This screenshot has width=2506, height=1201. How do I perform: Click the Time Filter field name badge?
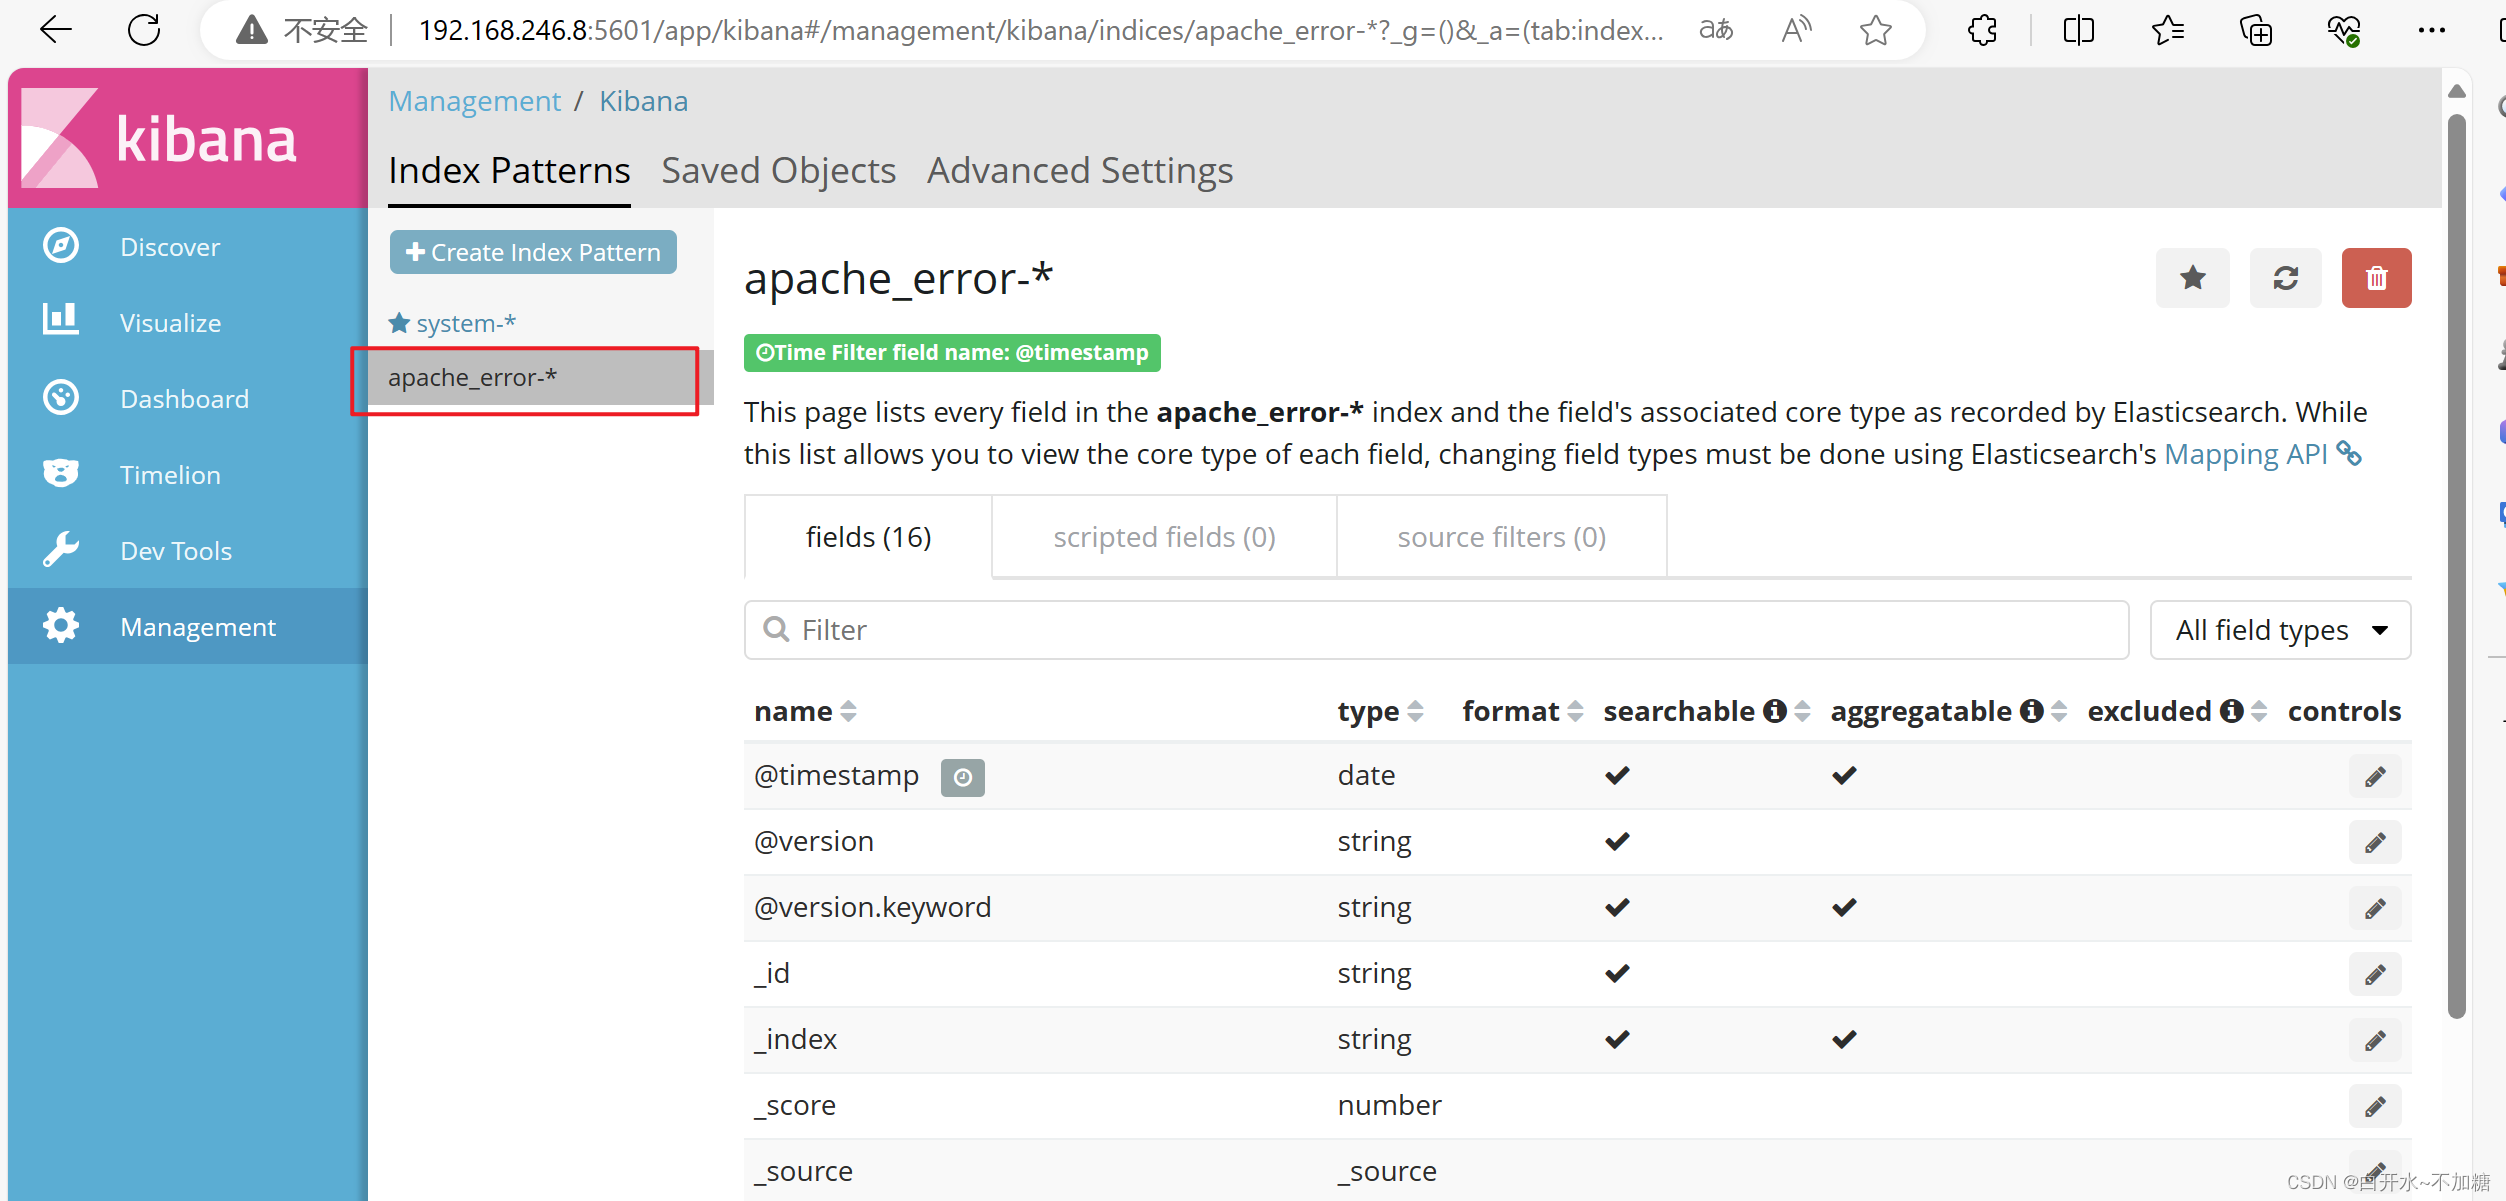point(952,353)
